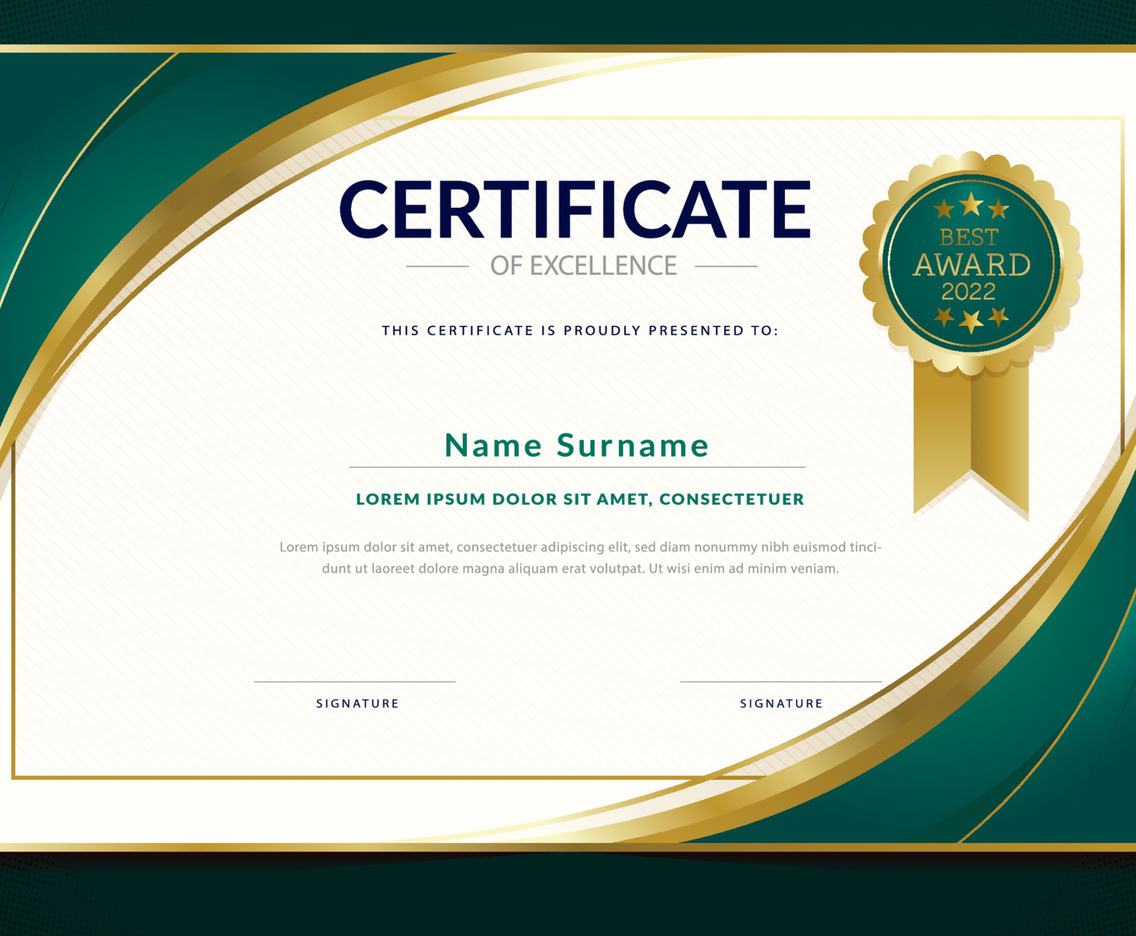Click the left SIGNATURE label
1136x936 pixels.
(x=357, y=703)
